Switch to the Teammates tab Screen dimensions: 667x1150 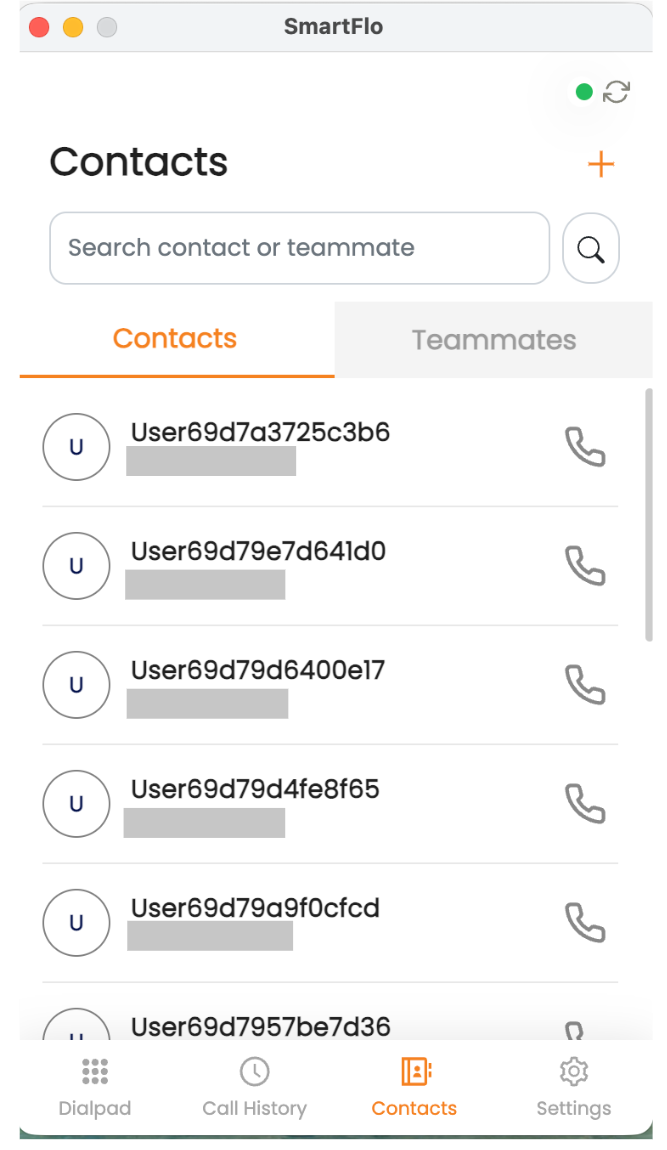click(494, 340)
